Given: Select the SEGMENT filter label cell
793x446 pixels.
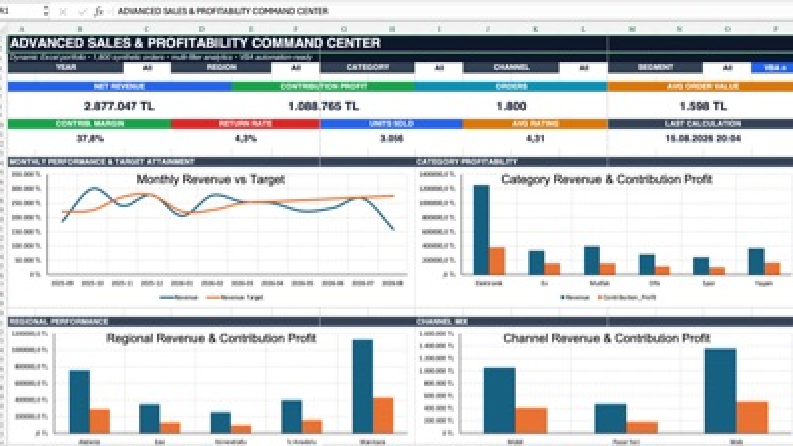Looking at the screenshot, I should (x=655, y=68).
